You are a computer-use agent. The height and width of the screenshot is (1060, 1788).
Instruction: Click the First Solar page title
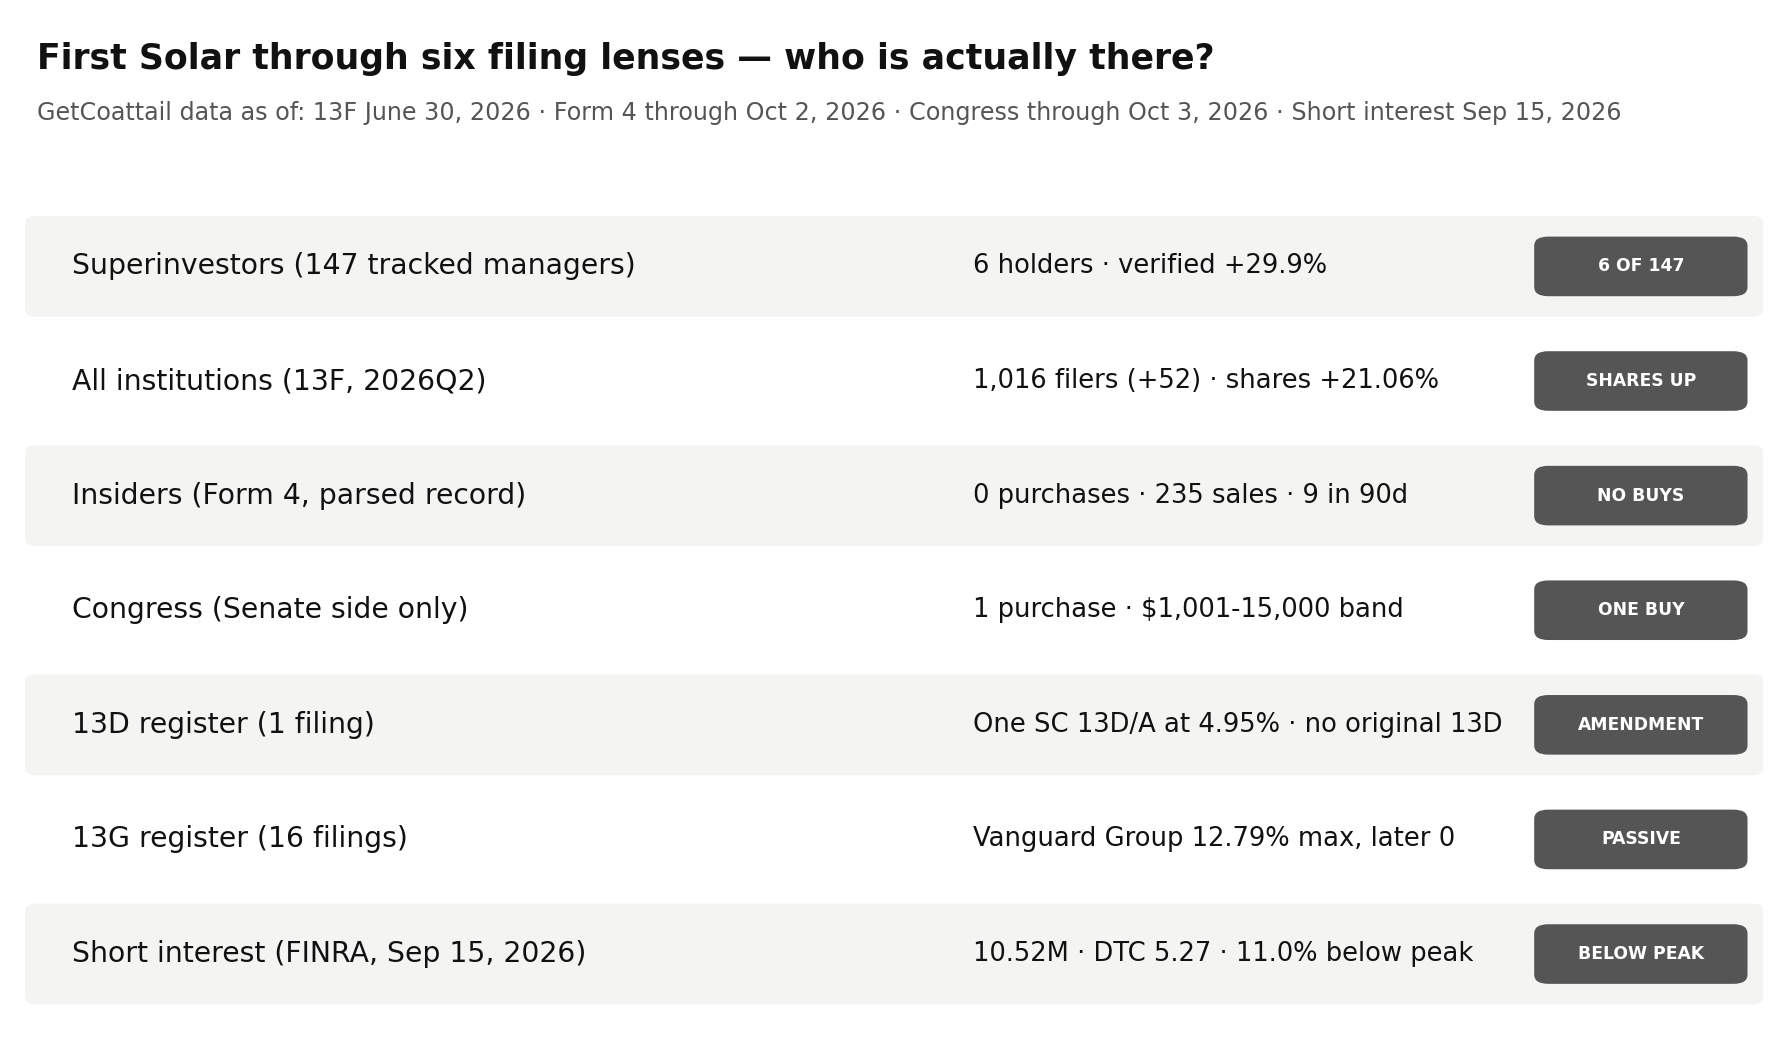click(625, 58)
